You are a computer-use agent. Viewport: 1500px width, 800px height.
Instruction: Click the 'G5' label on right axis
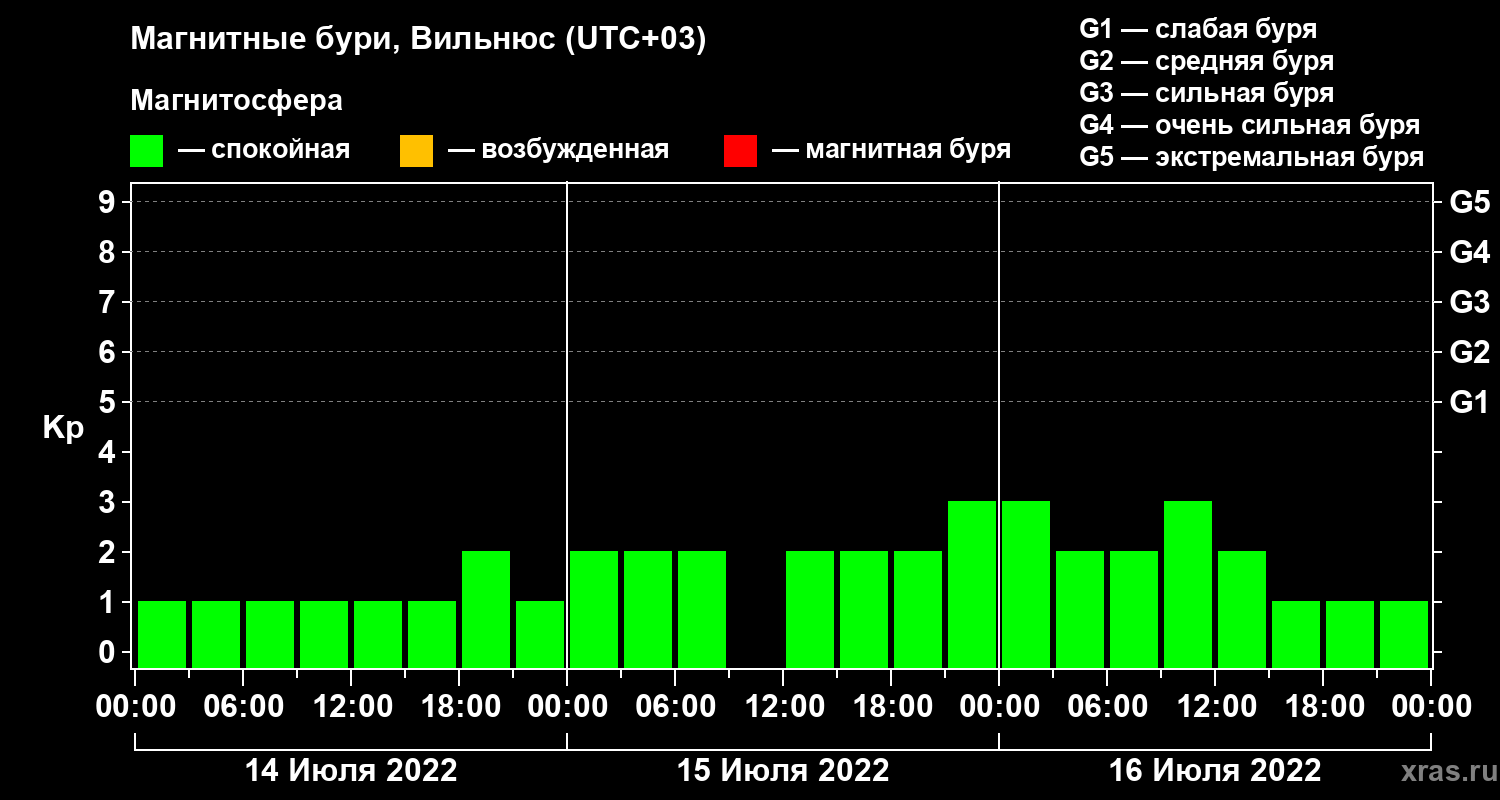pos(1469,203)
